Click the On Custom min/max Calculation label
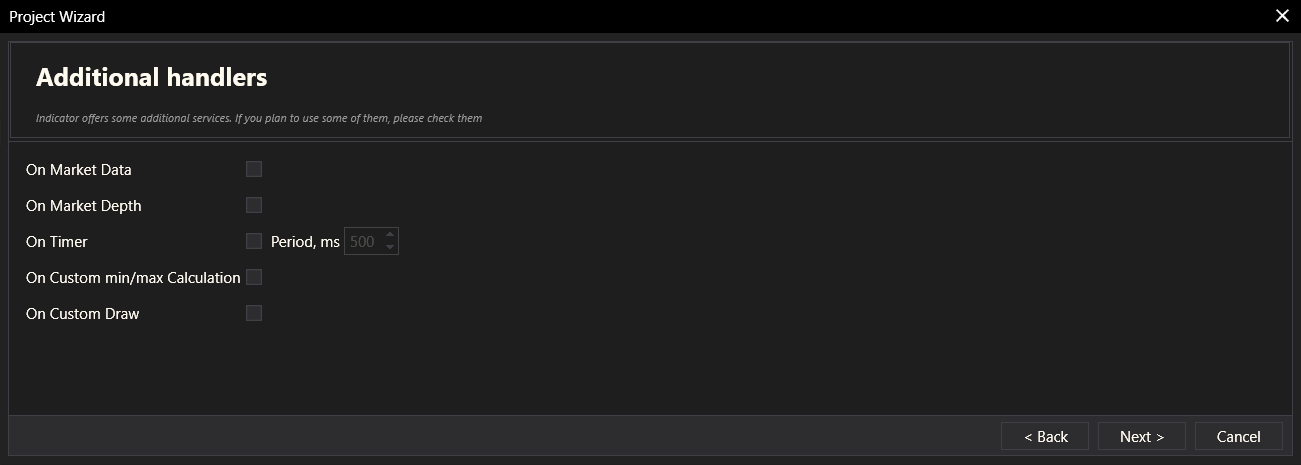The height and width of the screenshot is (465, 1301). point(133,278)
